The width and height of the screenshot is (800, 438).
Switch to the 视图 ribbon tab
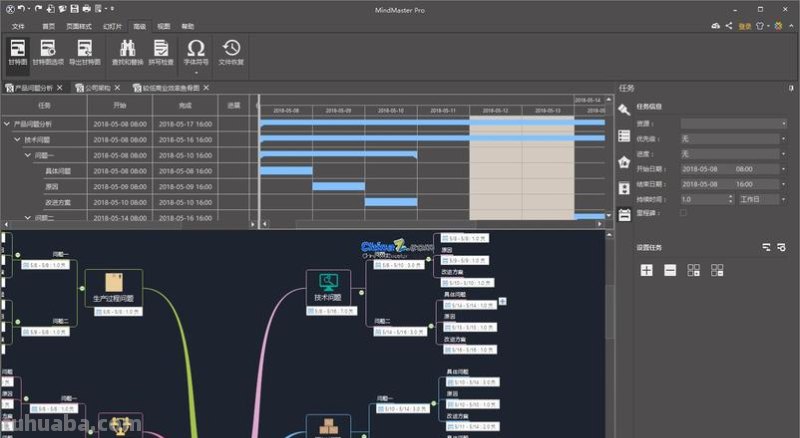point(163,26)
